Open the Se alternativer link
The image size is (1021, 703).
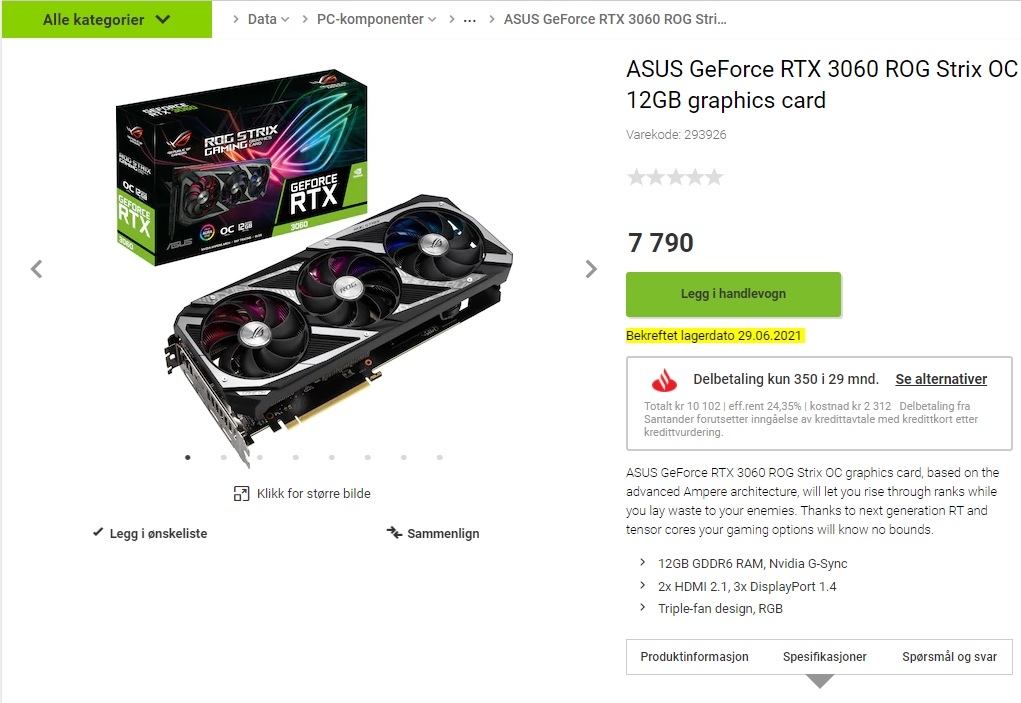point(941,379)
